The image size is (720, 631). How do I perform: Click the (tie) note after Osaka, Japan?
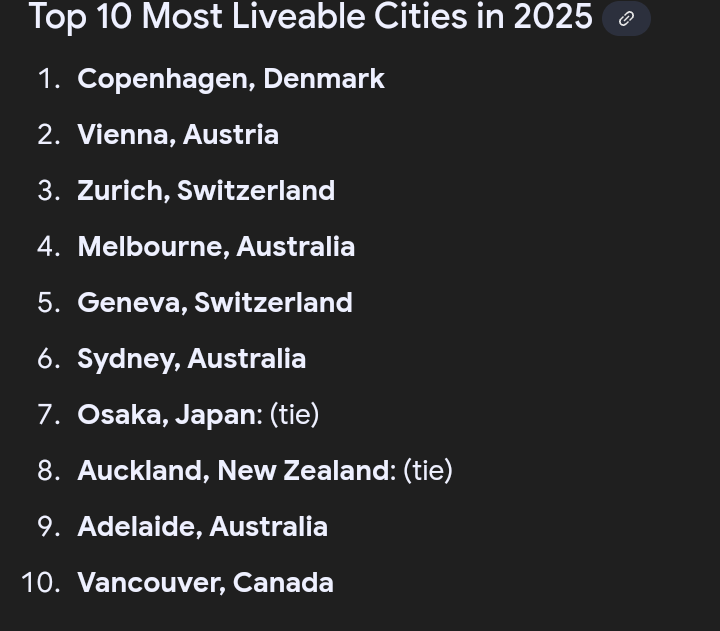[294, 415]
